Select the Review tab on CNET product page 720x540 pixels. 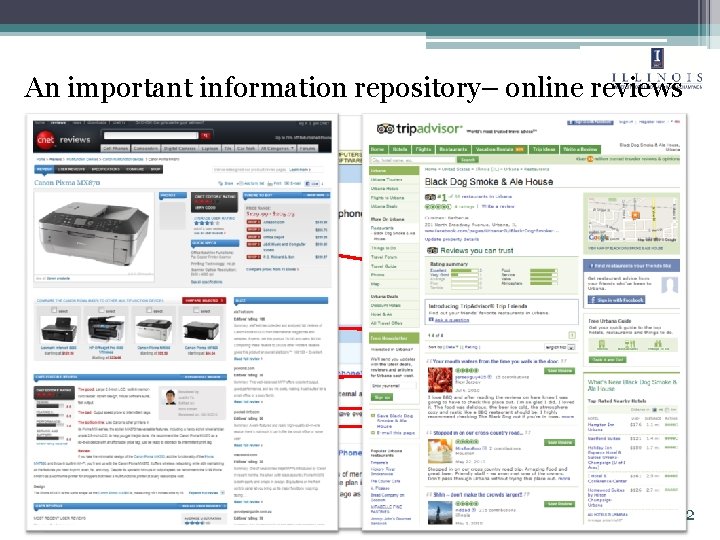tap(45, 169)
